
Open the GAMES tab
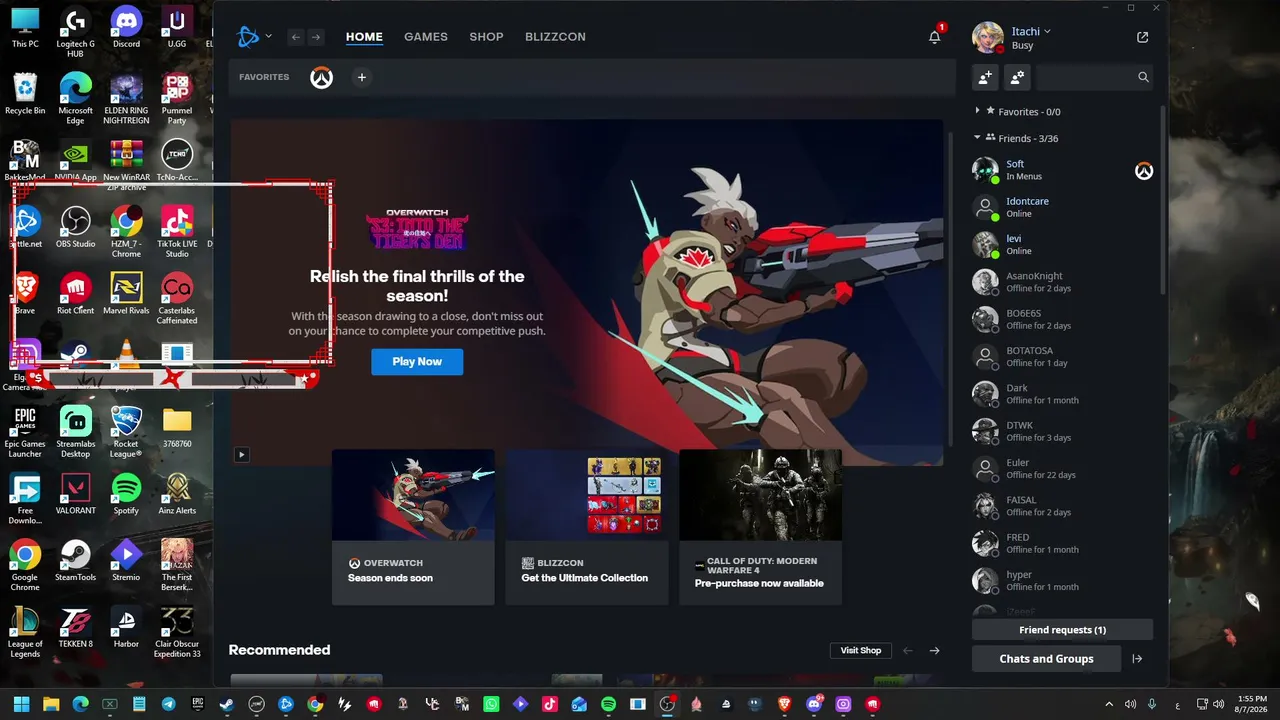426,37
